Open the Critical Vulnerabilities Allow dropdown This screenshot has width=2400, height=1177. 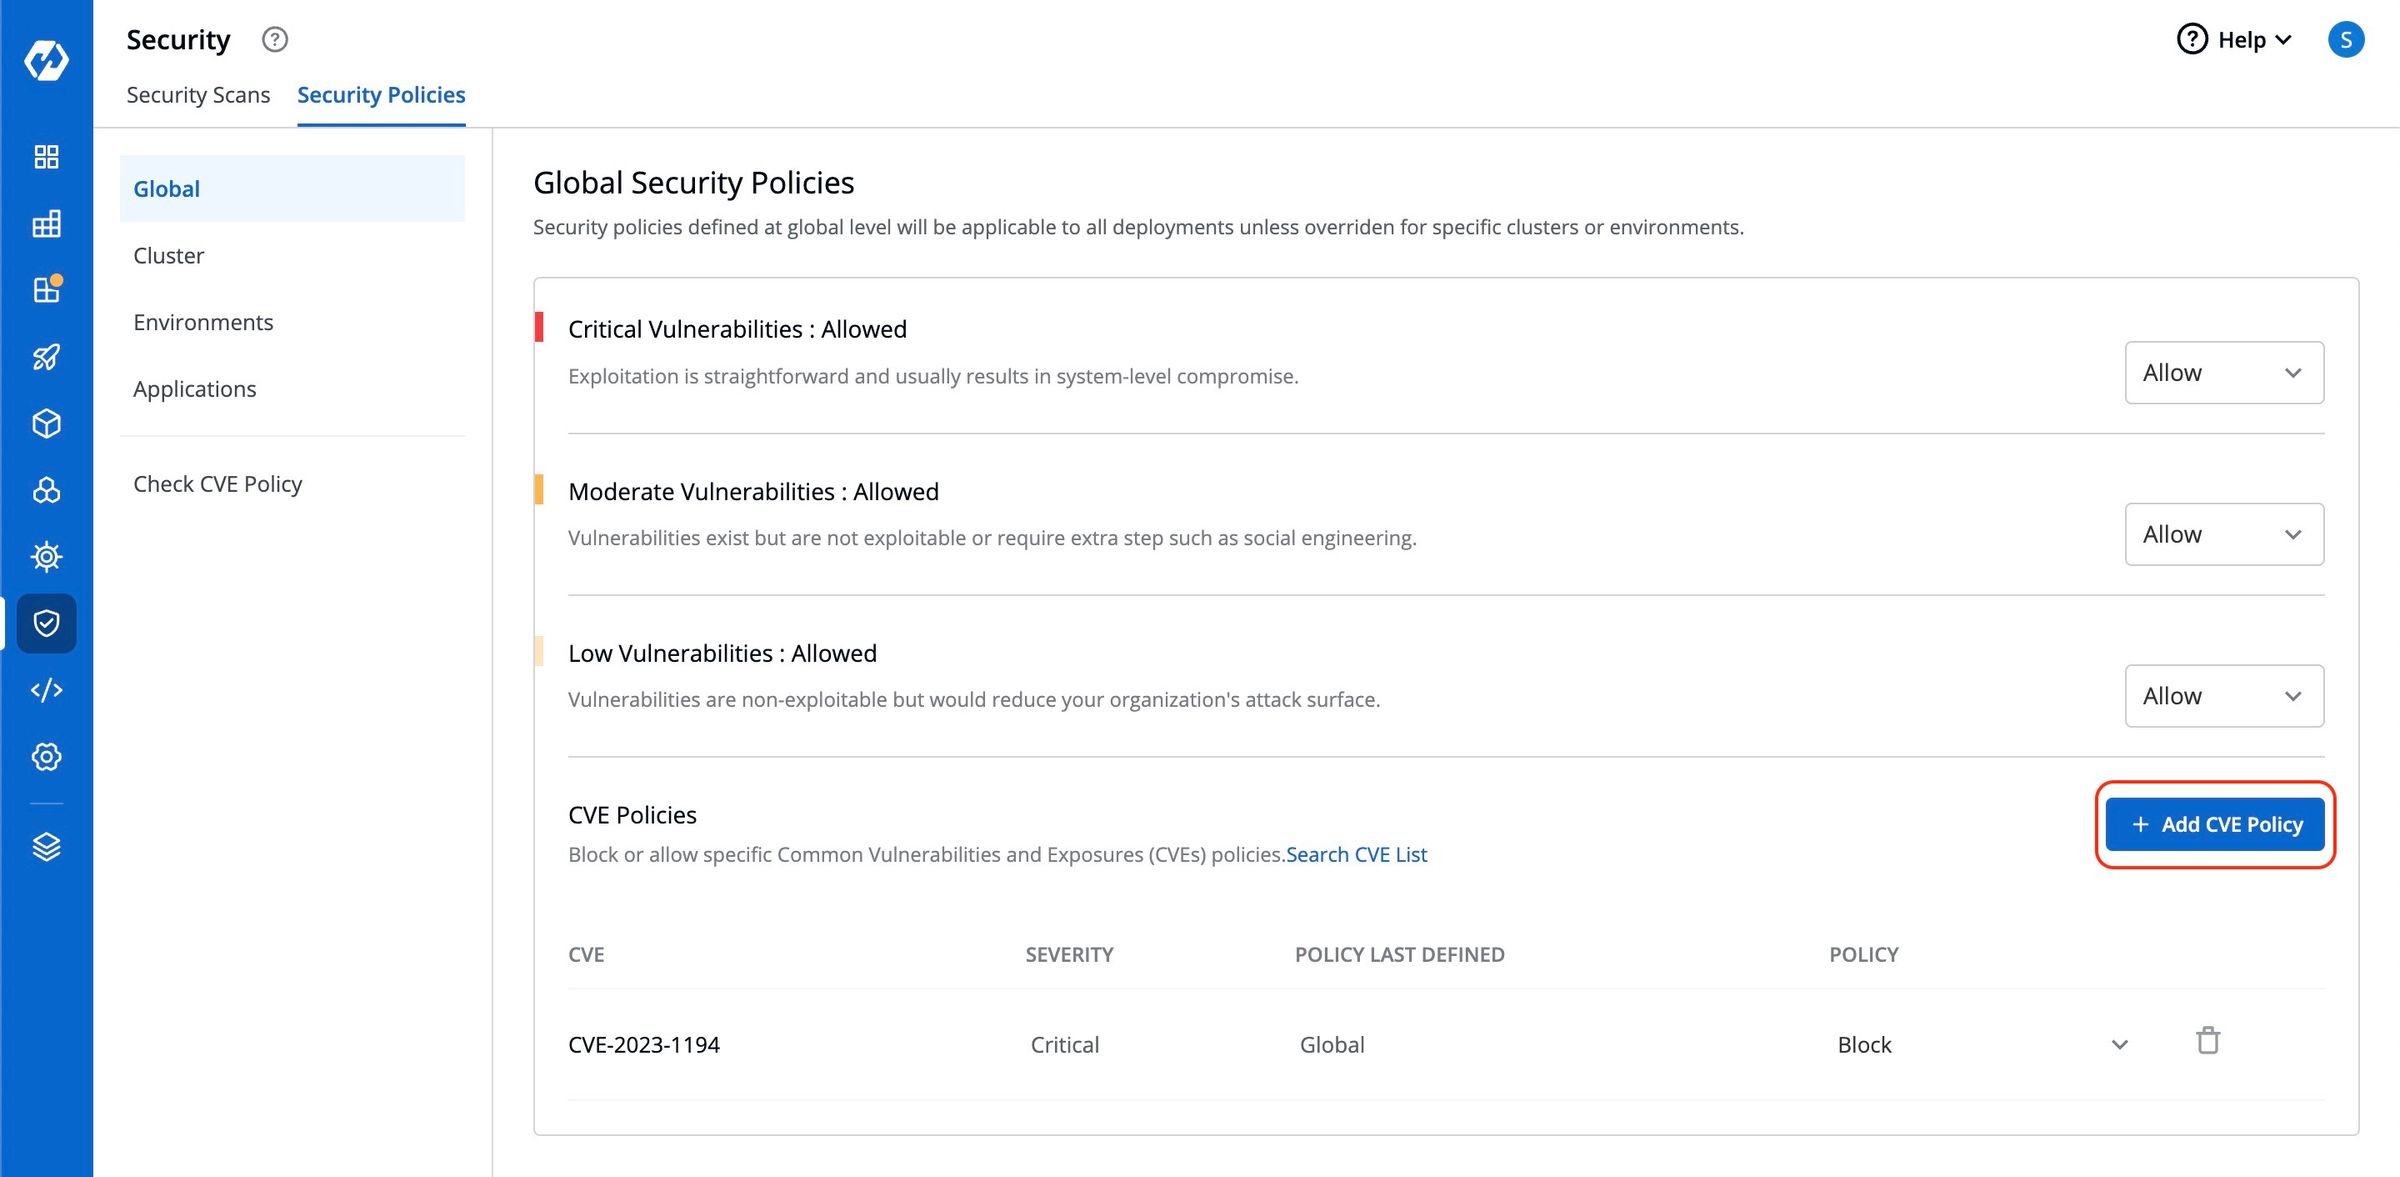2224,372
